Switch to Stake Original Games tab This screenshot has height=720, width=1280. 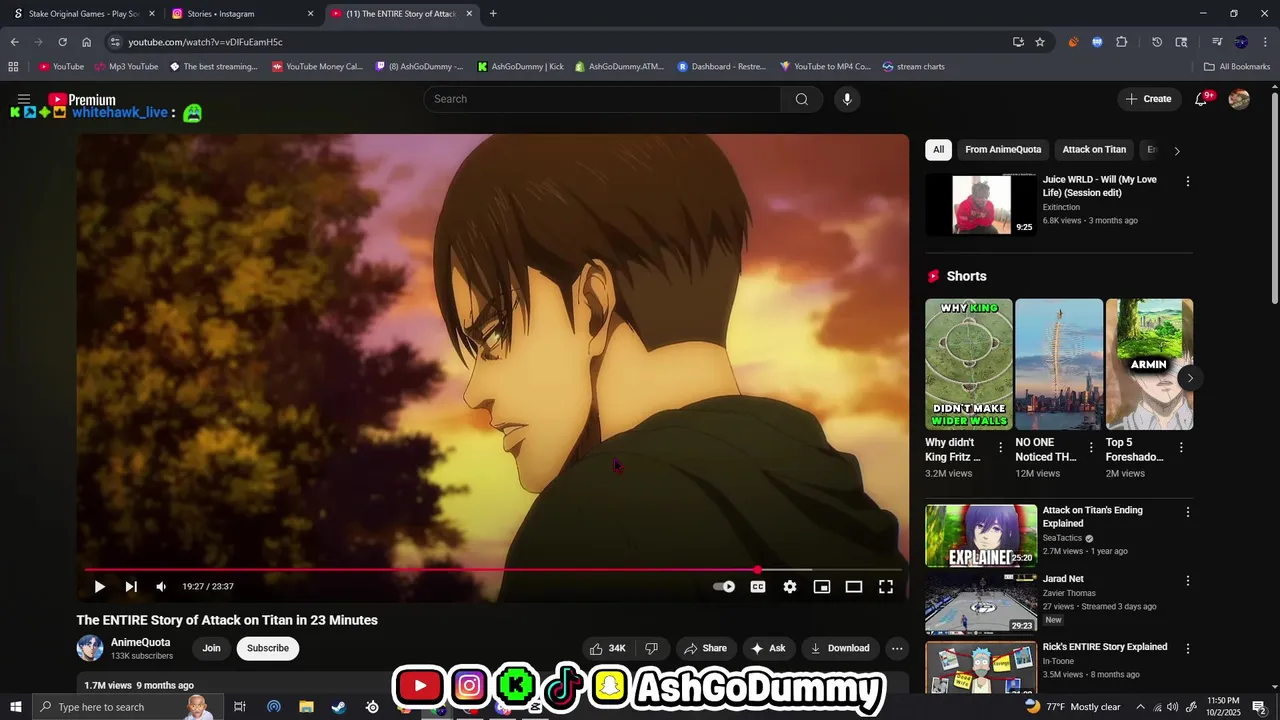point(84,14)
